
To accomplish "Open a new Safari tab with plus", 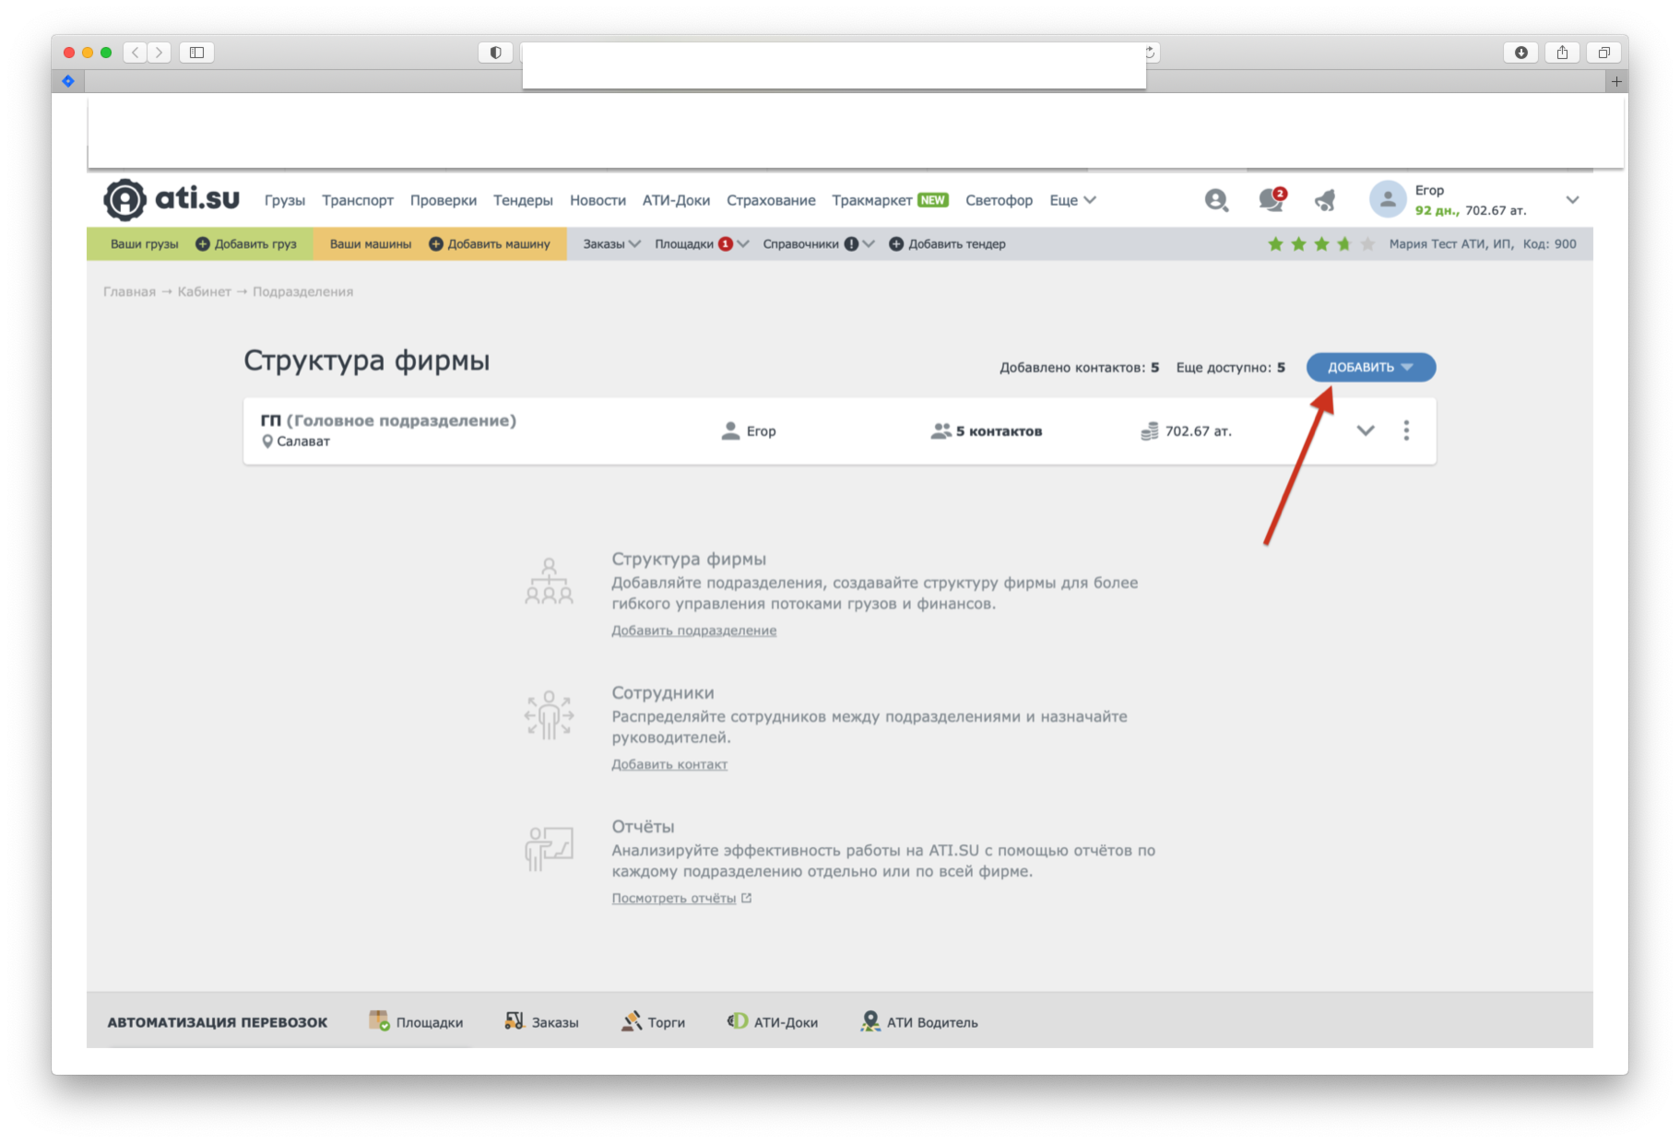I will click(1616, 82).
